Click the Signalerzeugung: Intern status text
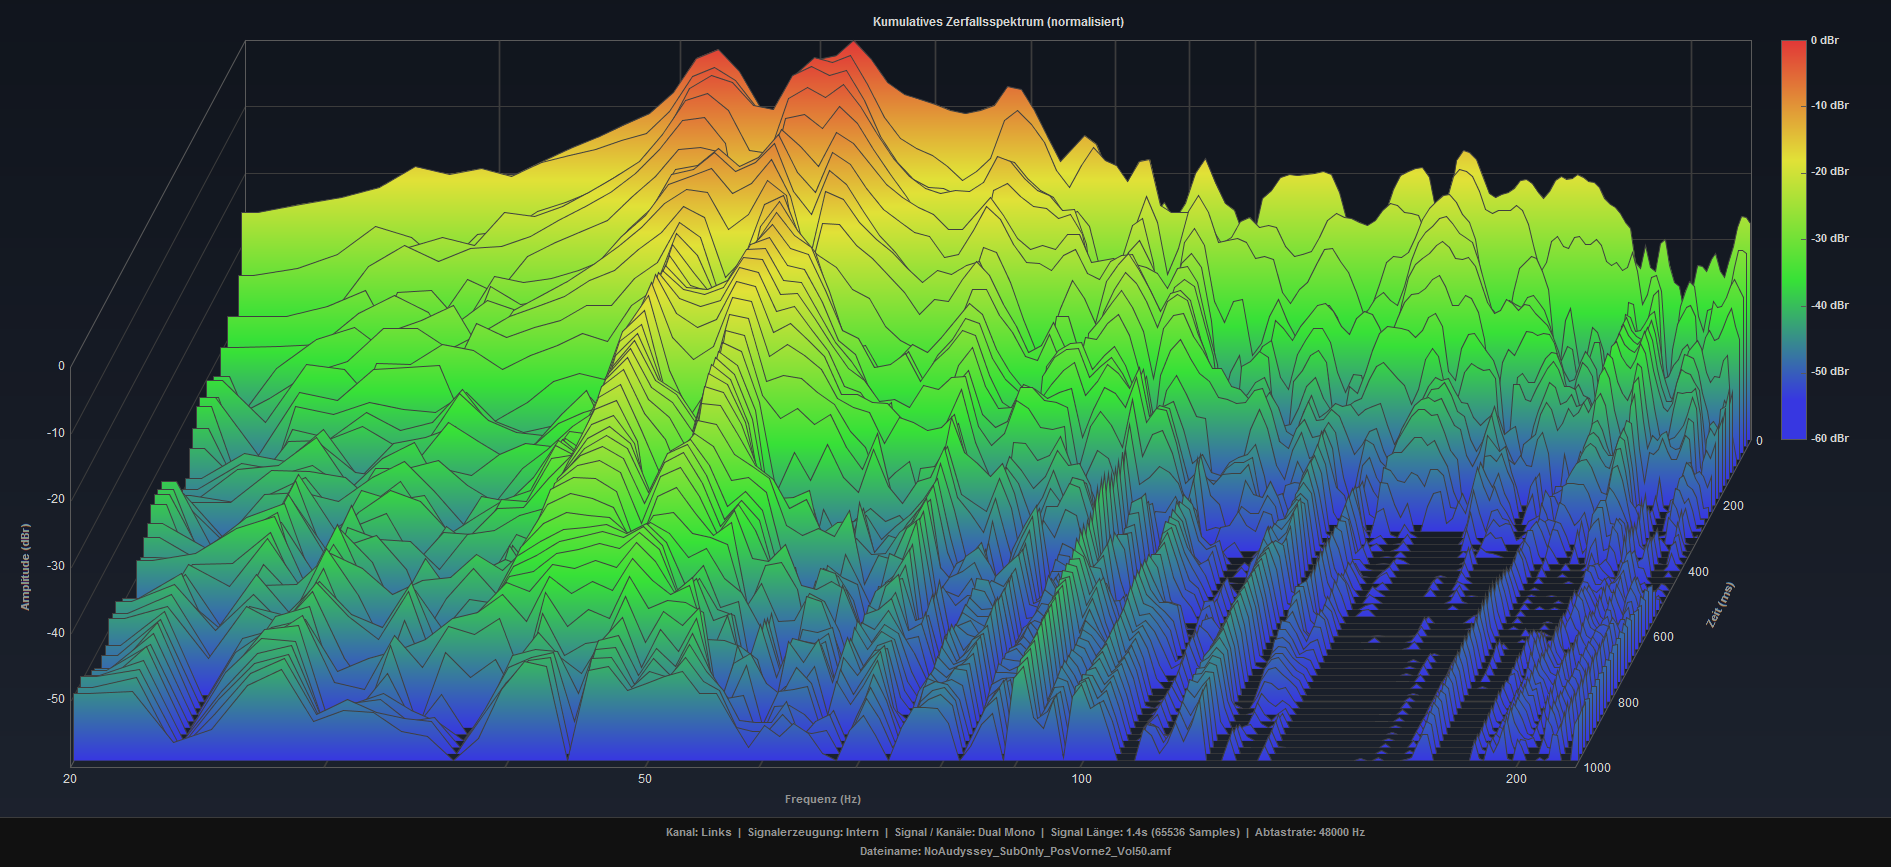This screenshot has width=1891, height=867. (812, 832)
